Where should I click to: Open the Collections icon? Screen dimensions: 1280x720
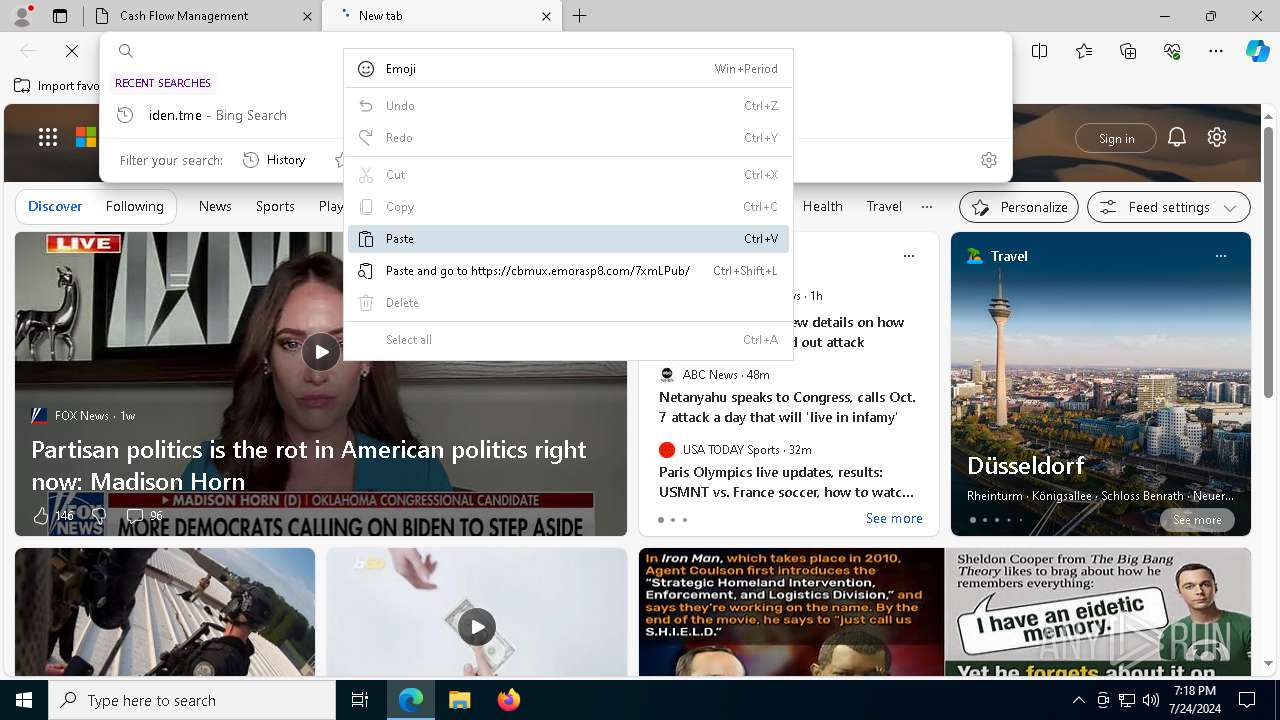coord(1128,51)
